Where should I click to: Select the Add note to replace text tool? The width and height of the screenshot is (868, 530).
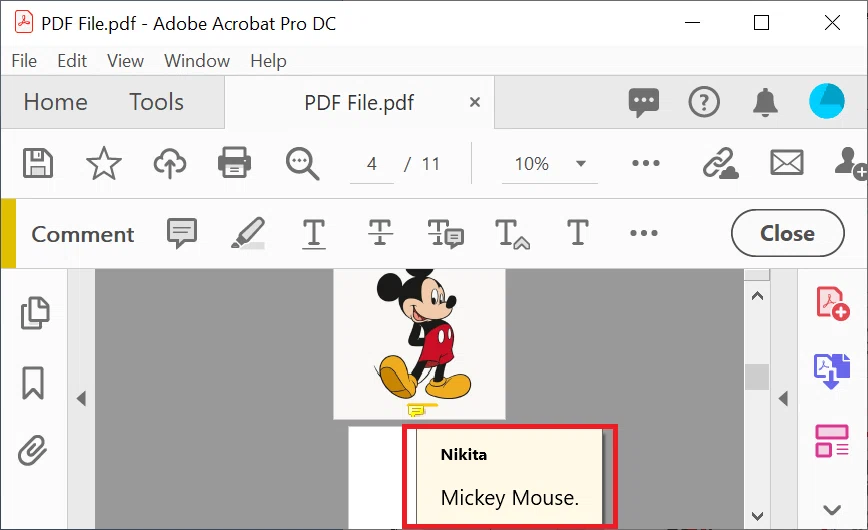tap(446, 233)
